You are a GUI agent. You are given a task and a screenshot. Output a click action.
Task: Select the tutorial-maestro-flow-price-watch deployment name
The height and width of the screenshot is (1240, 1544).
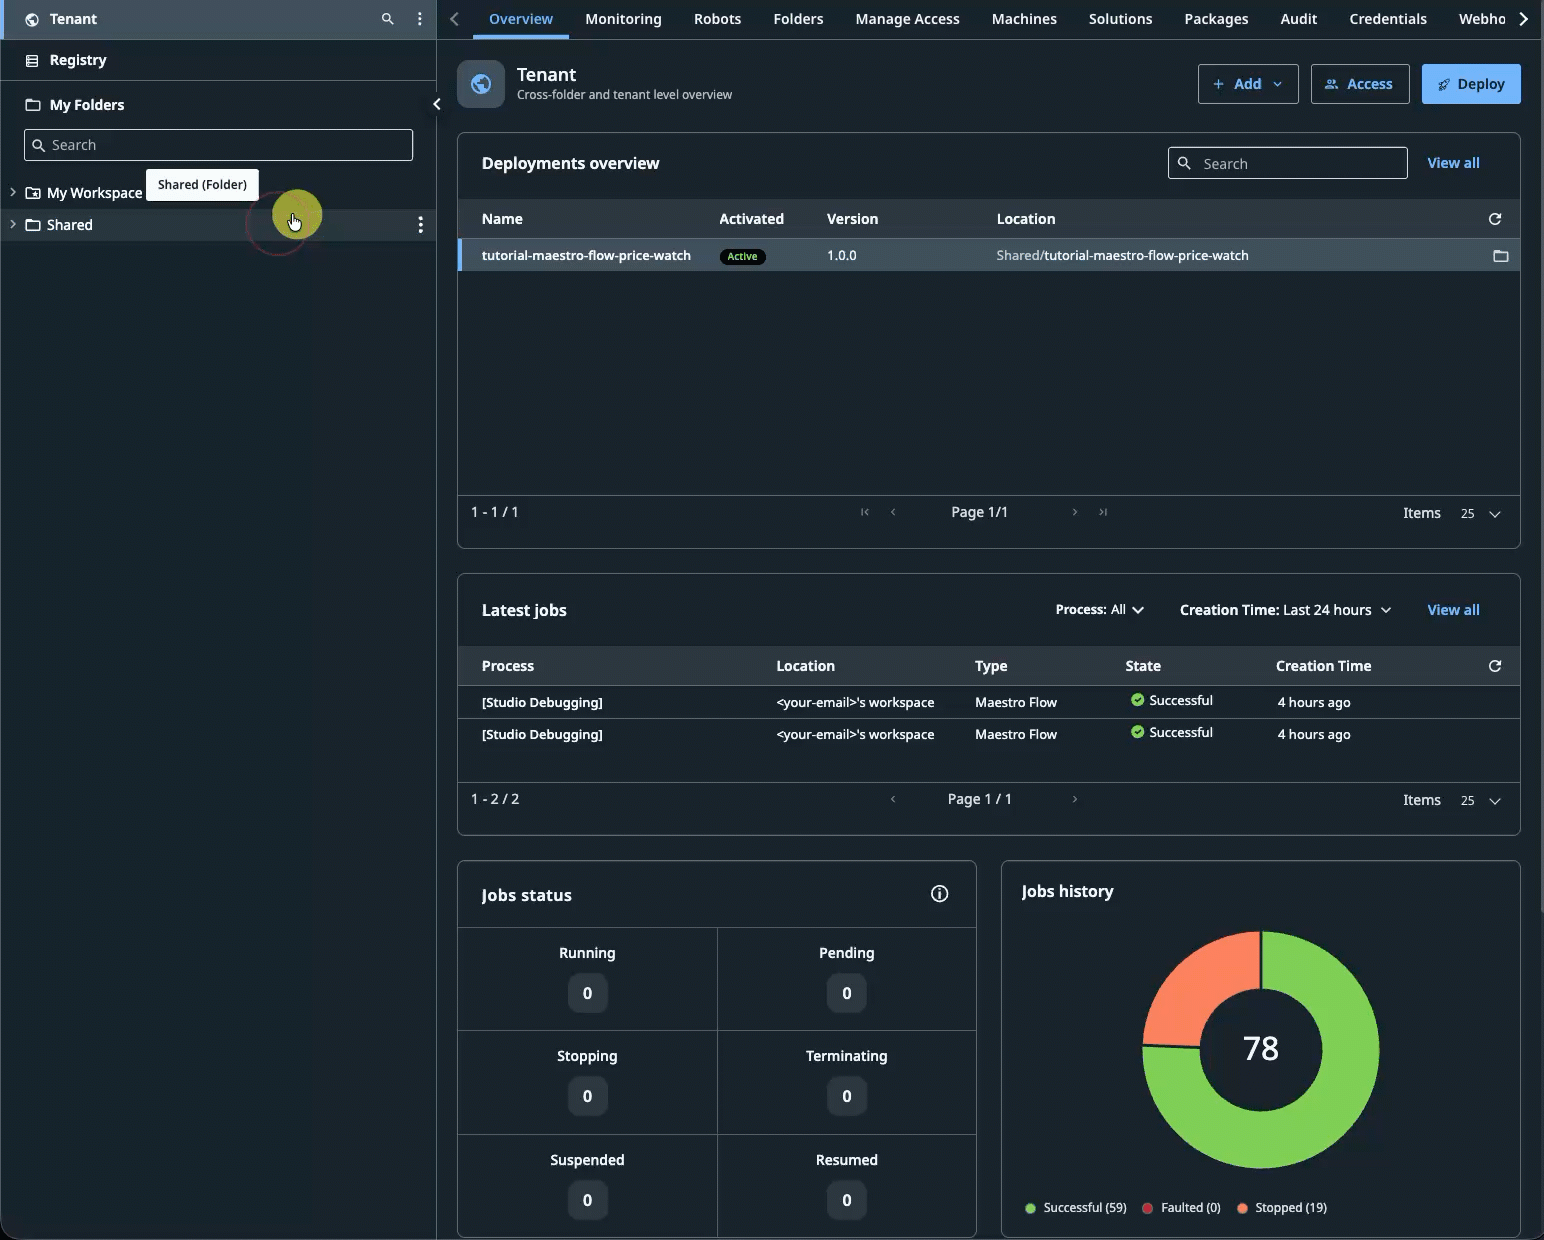pos(586,255)
